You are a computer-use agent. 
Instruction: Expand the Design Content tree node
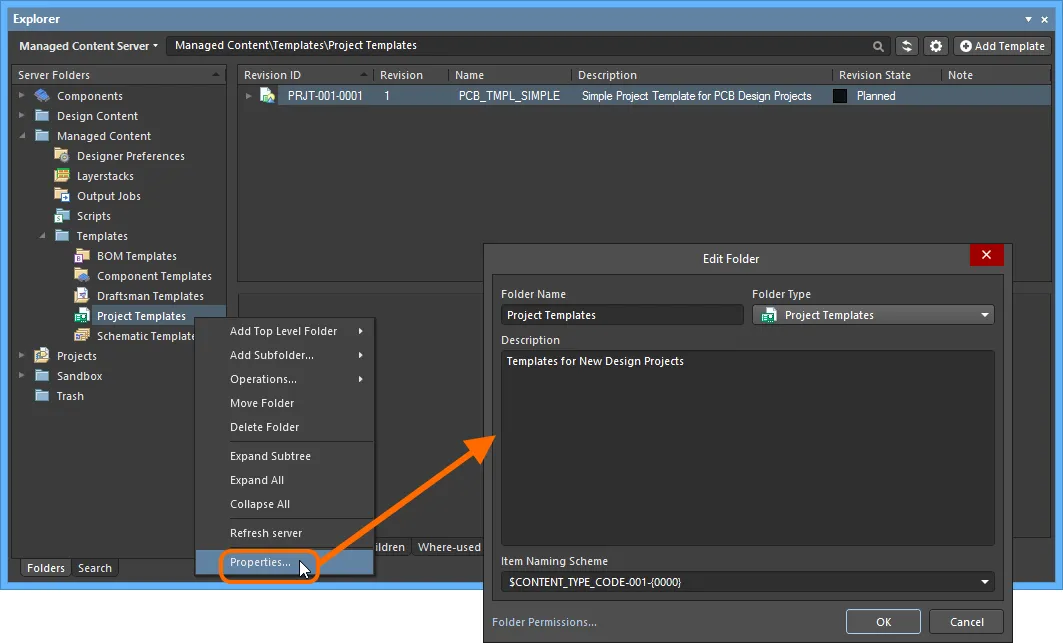point(22,115)
